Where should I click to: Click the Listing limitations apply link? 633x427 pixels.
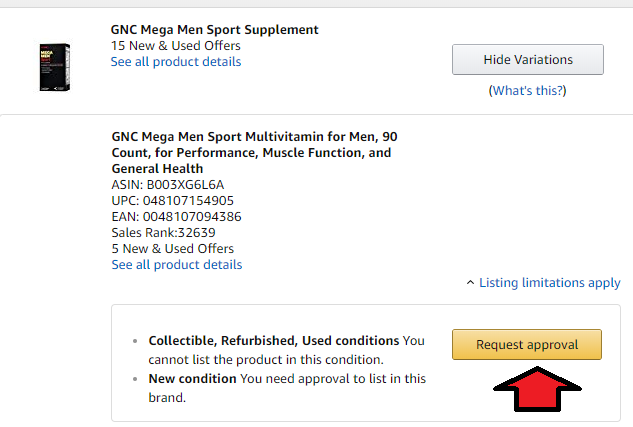(549, 283)
